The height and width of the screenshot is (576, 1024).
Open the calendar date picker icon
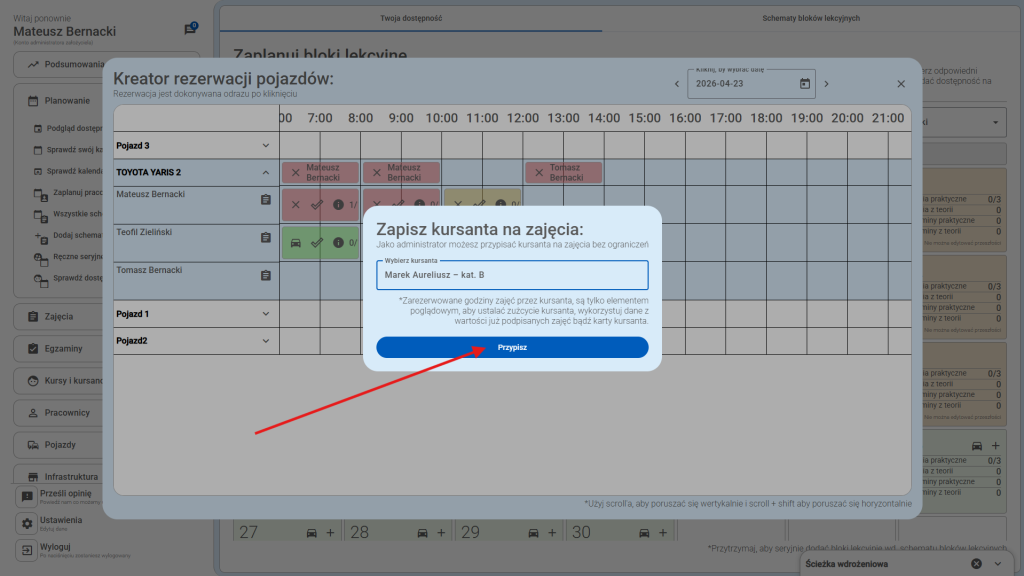[x=804, y=84]
